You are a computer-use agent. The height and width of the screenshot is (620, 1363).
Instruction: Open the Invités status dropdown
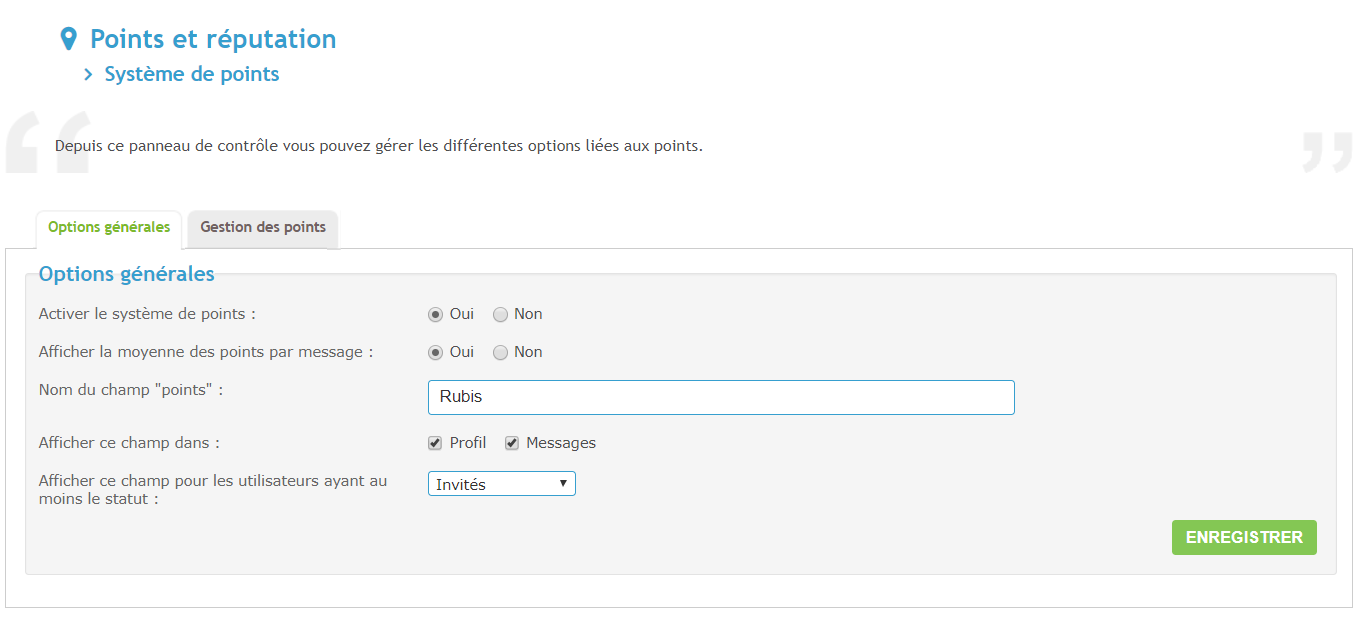pyautogui.click(x=501, y=484)
